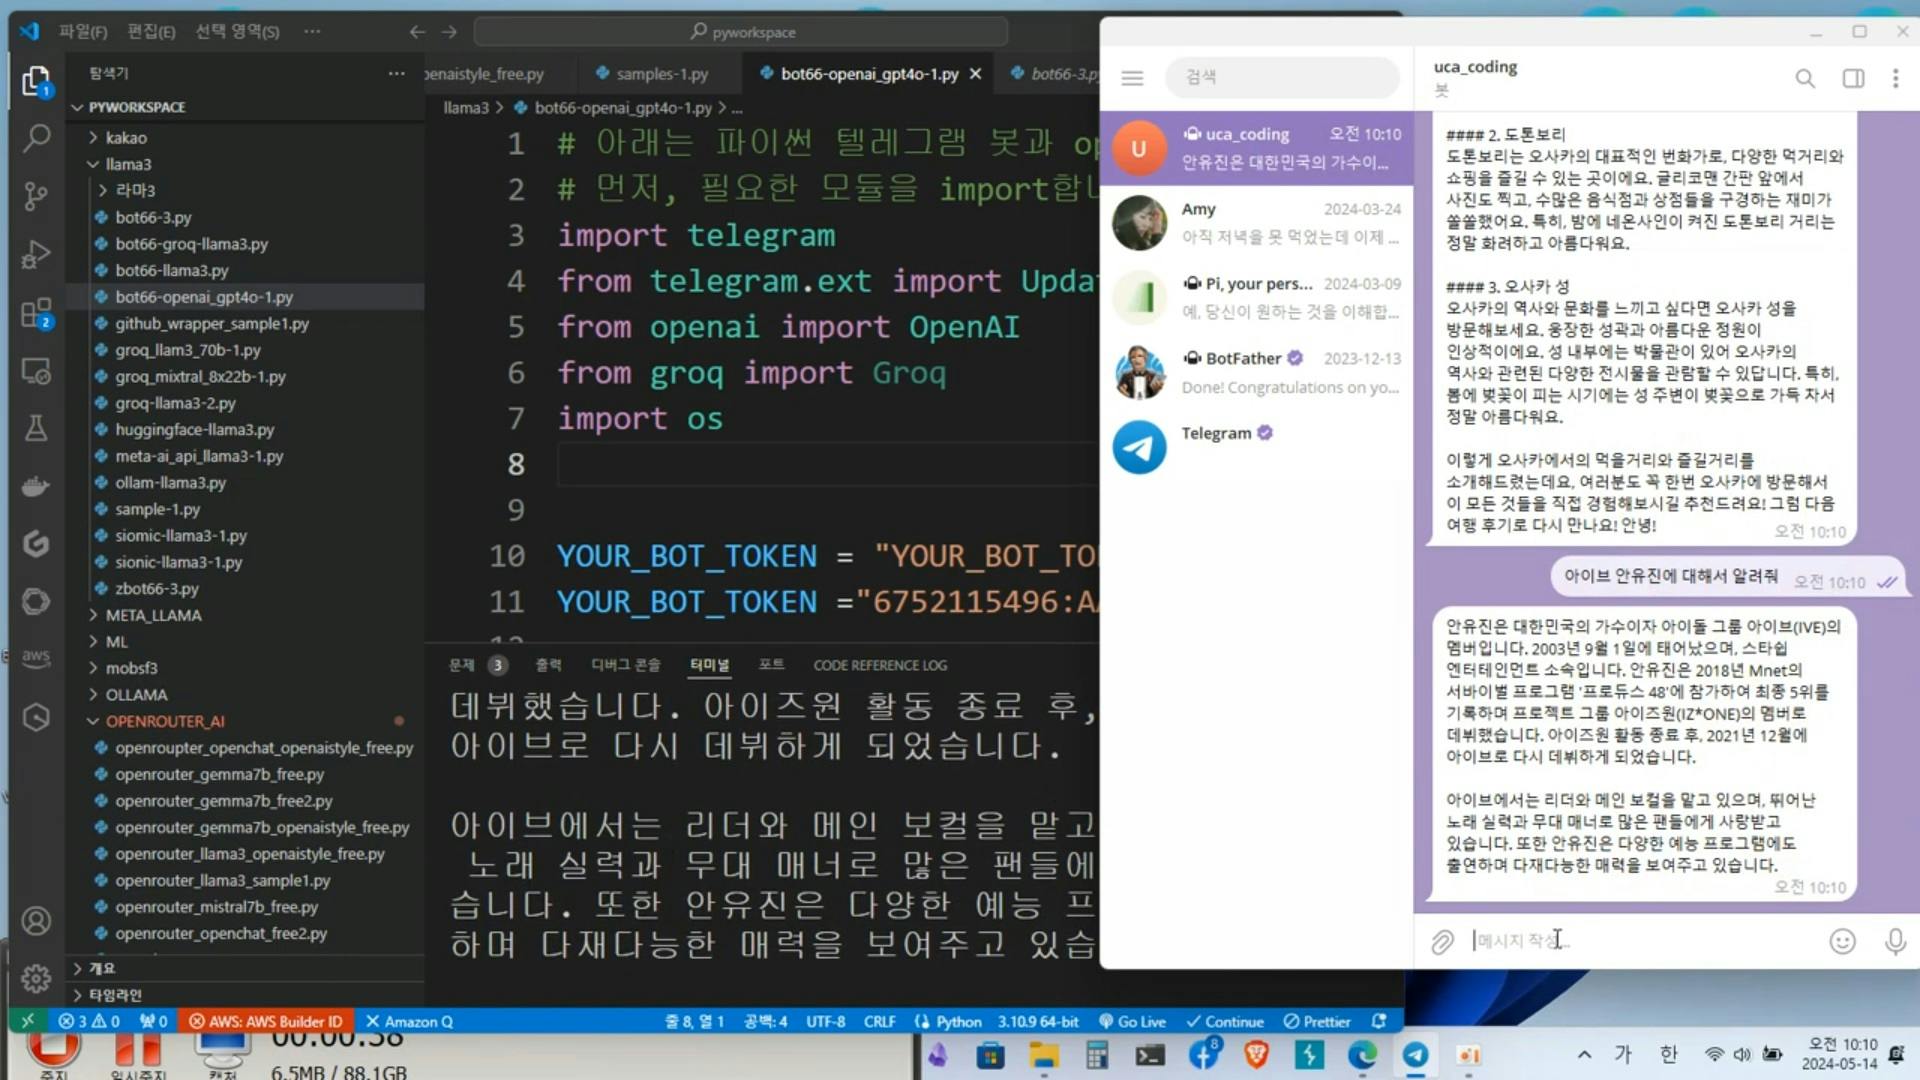1920x1080 pixels.
Task: Open the Remote Explorer view
Action: [x=36, y=371]
